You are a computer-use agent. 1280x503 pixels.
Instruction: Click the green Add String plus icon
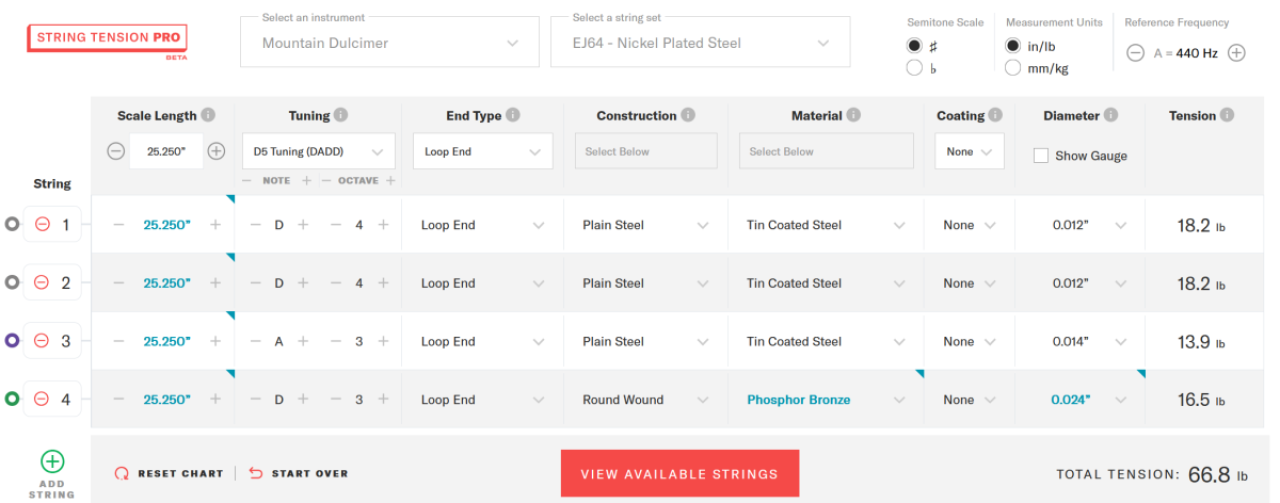pos(52,461)
